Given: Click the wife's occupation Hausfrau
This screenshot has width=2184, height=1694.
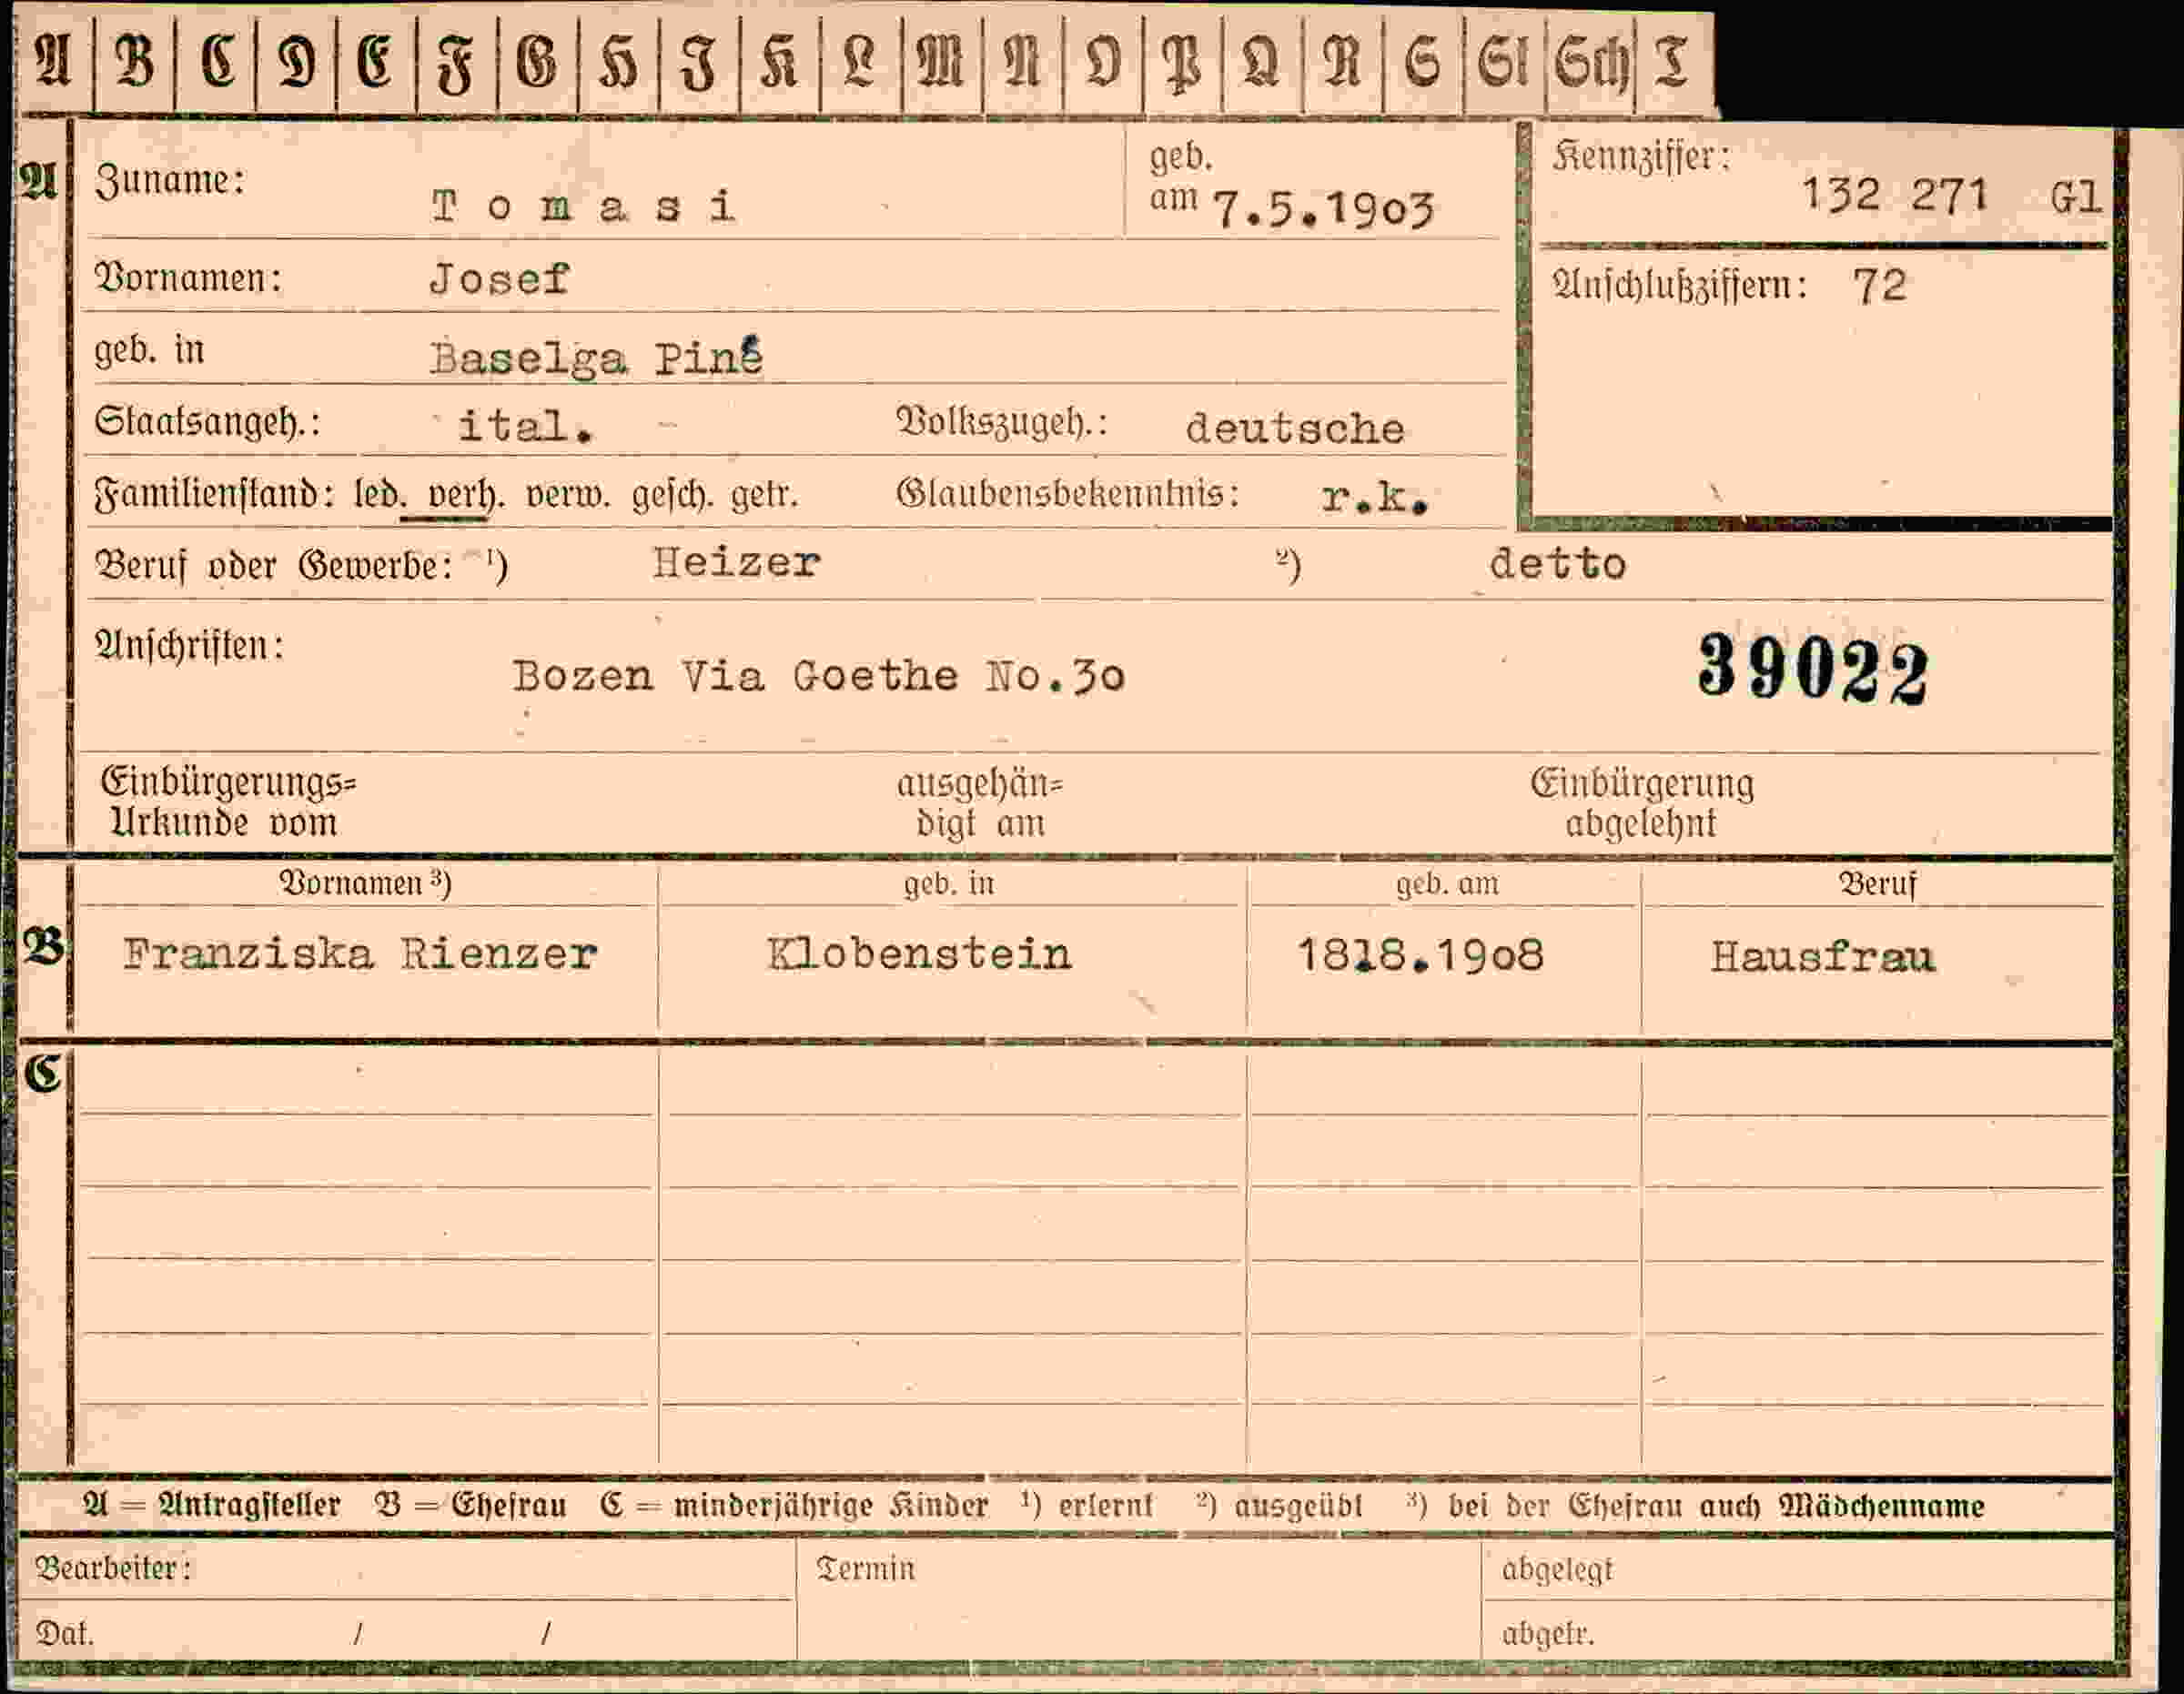Looking at the screenshot, I should 1822,957.
